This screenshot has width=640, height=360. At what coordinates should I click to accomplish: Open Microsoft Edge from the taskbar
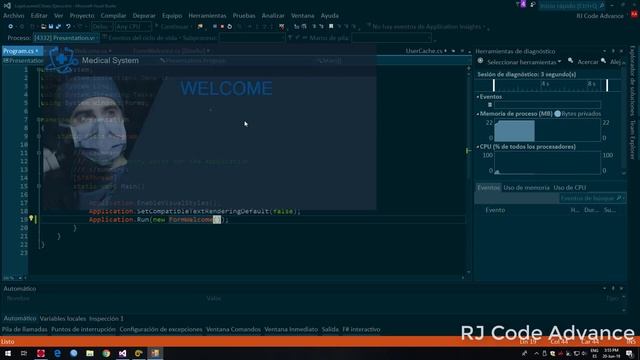coord(57,353)
